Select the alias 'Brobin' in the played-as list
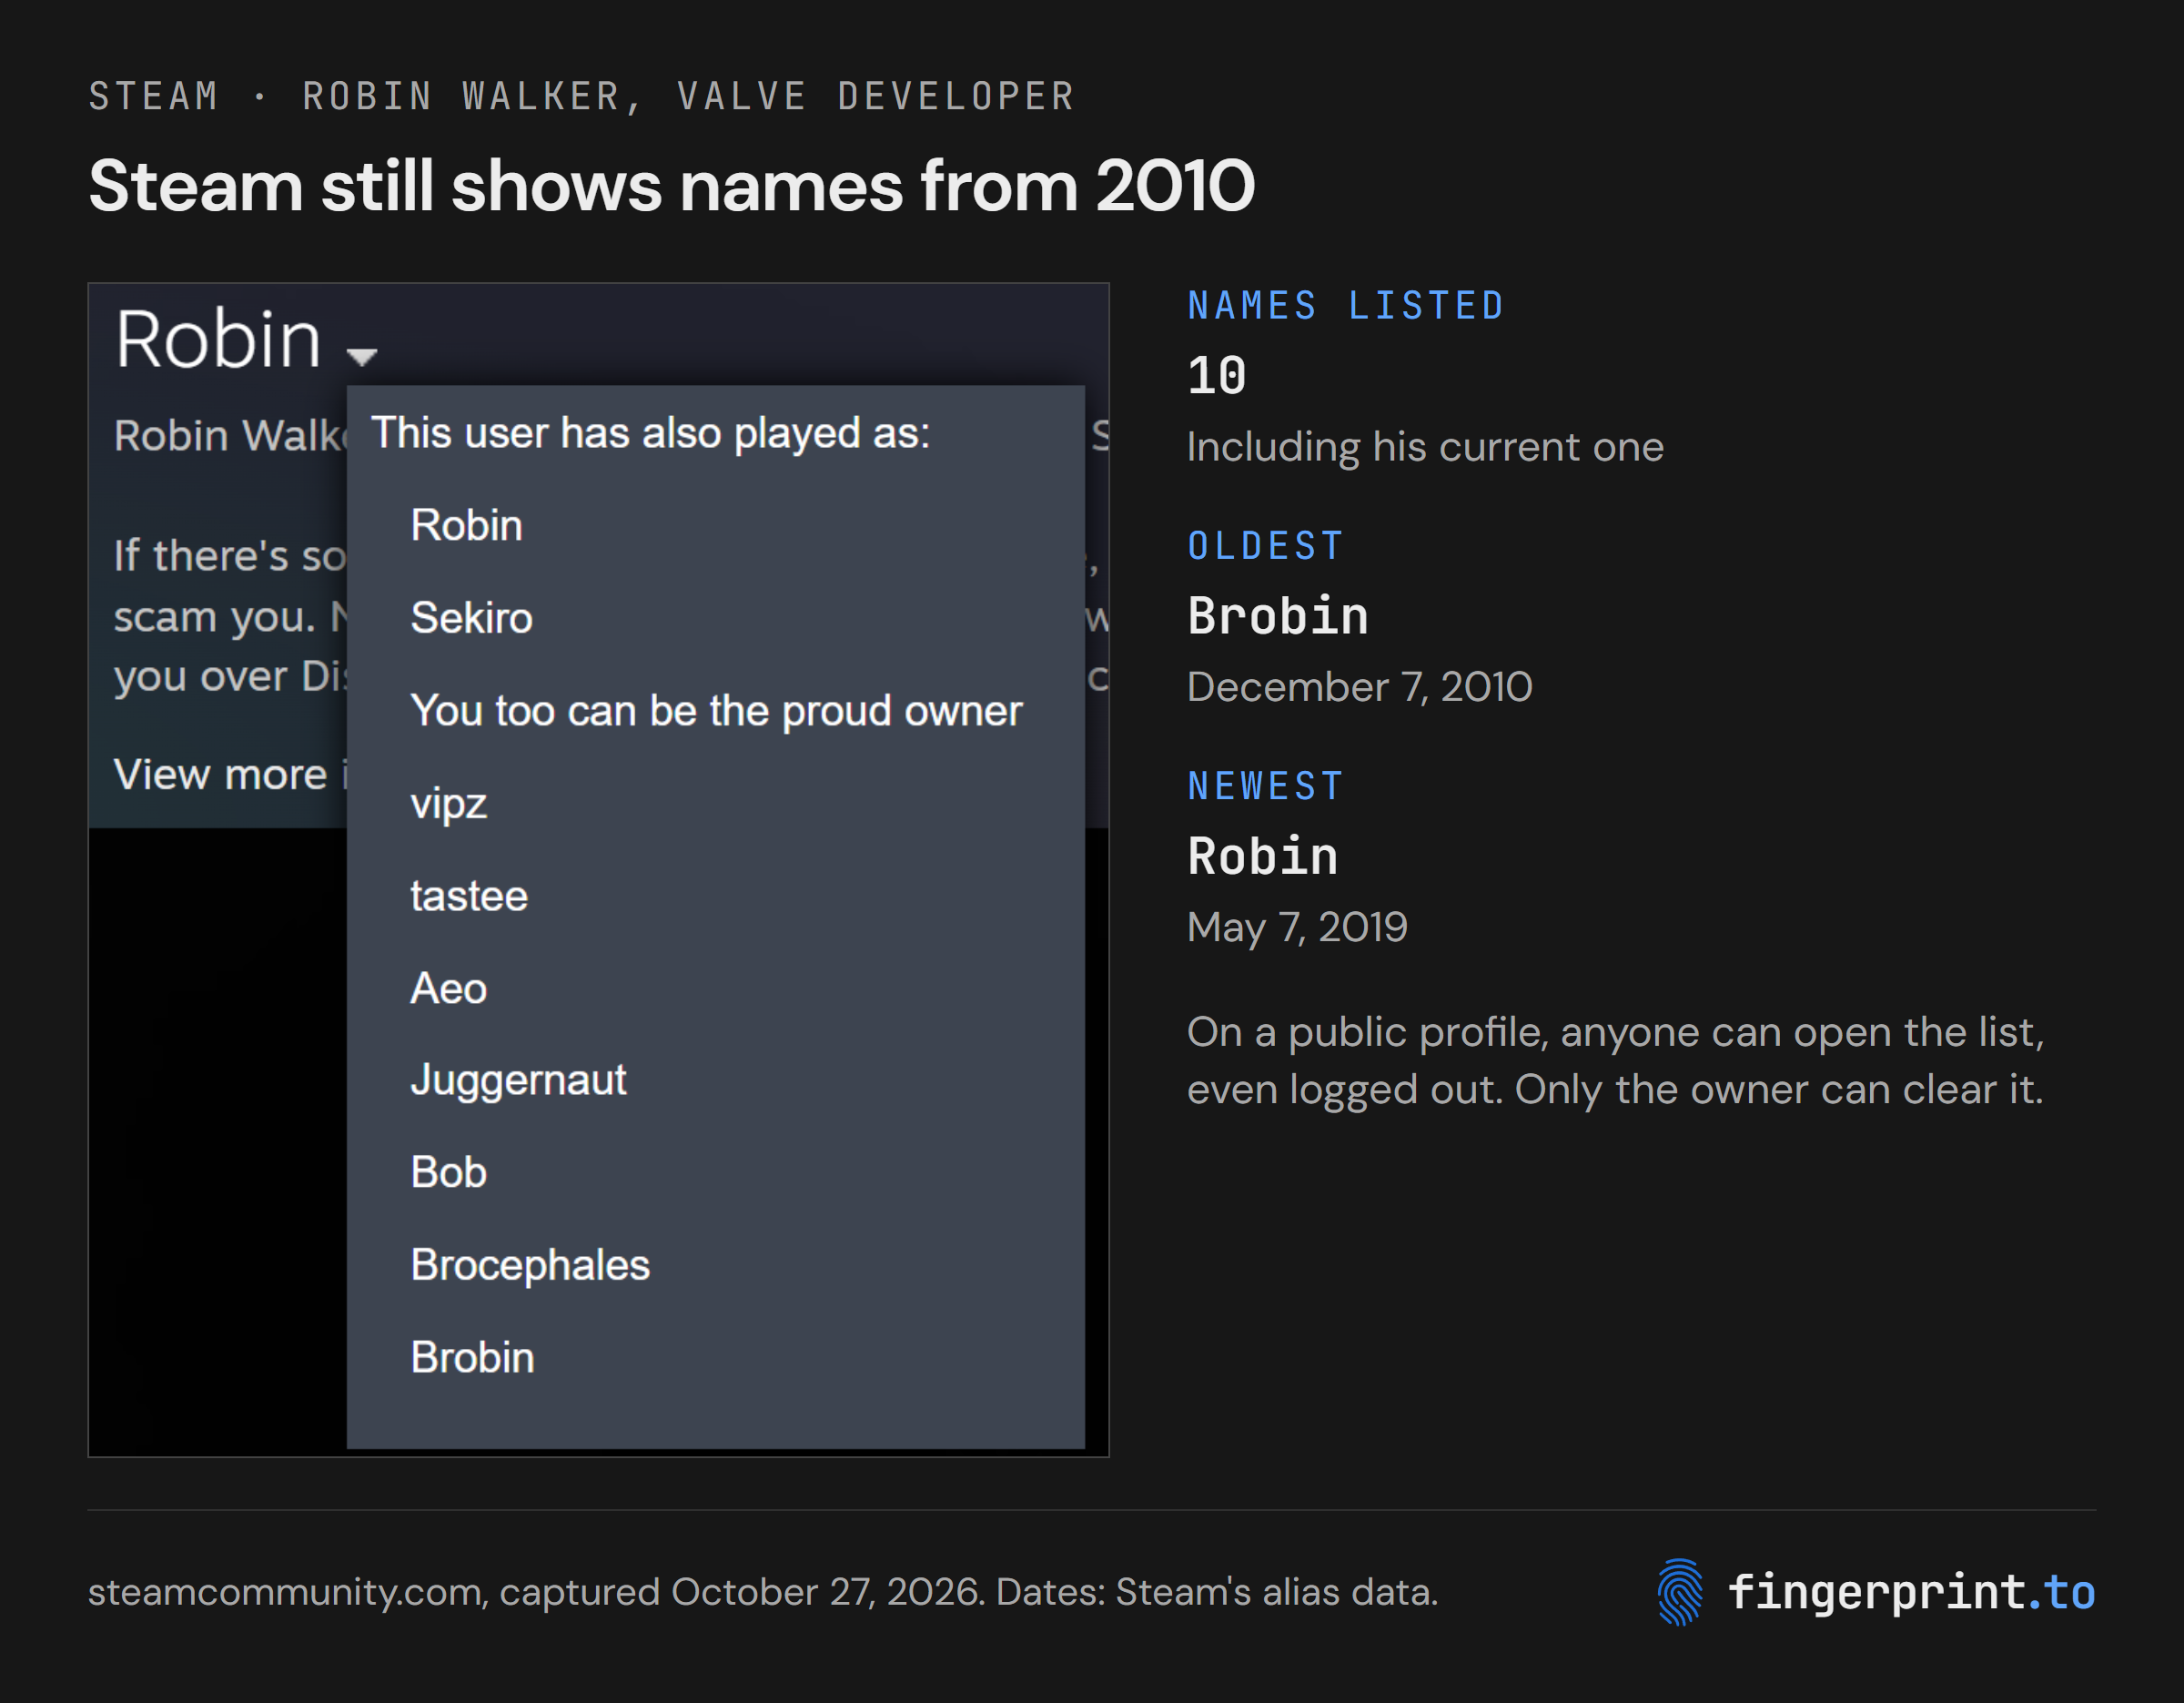The image size is (2184, 1703). pyautogui.click(x=472, y=1357)
